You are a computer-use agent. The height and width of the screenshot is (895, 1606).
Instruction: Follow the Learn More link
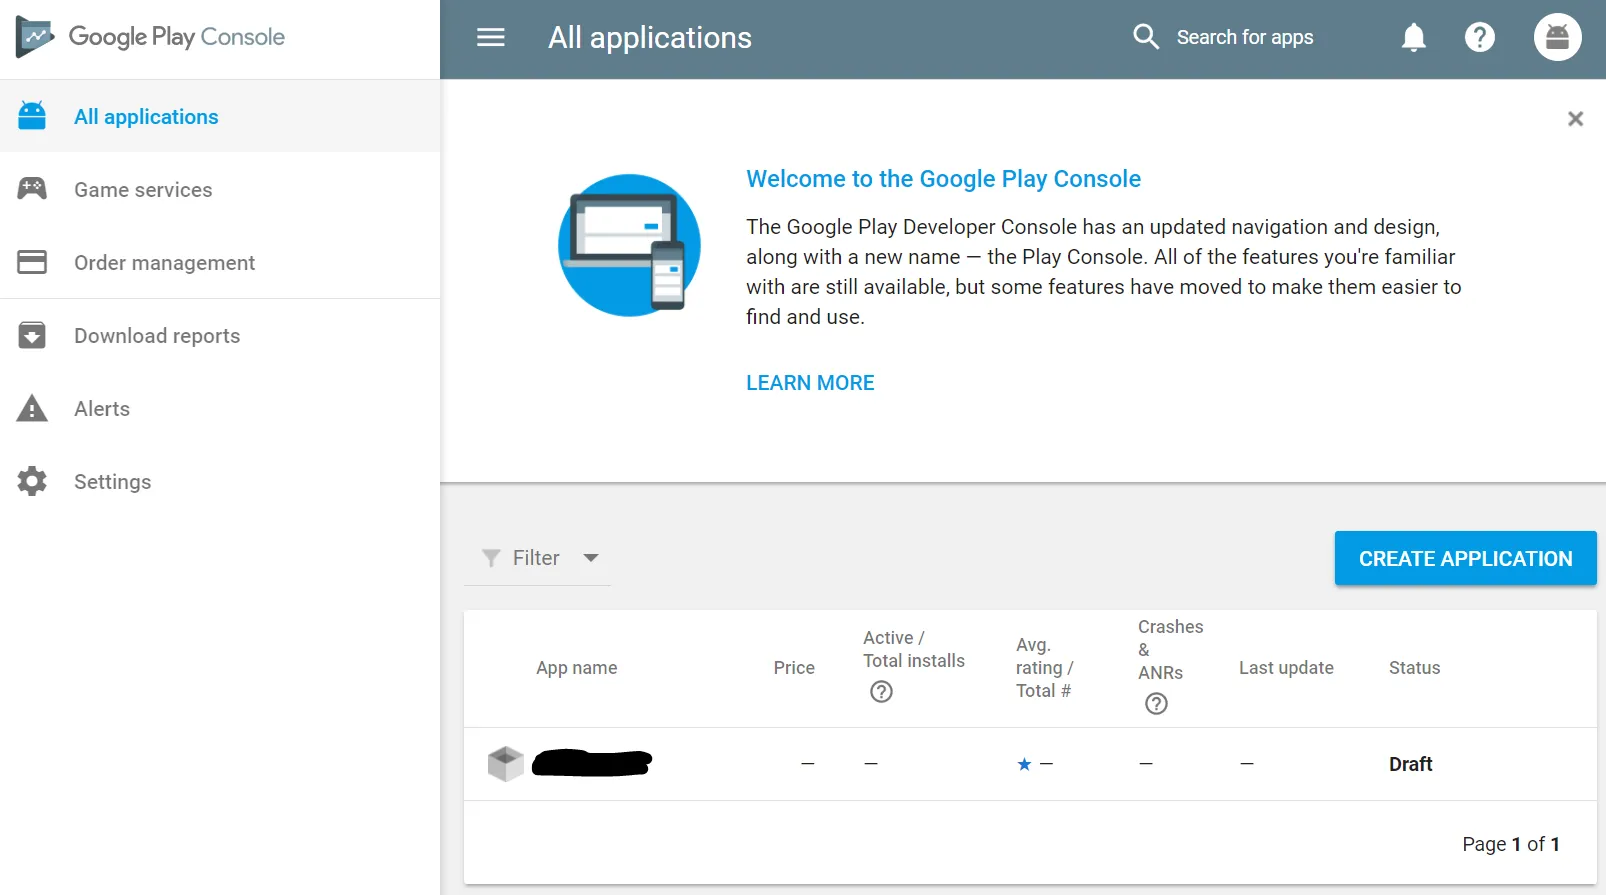point(810,383)
